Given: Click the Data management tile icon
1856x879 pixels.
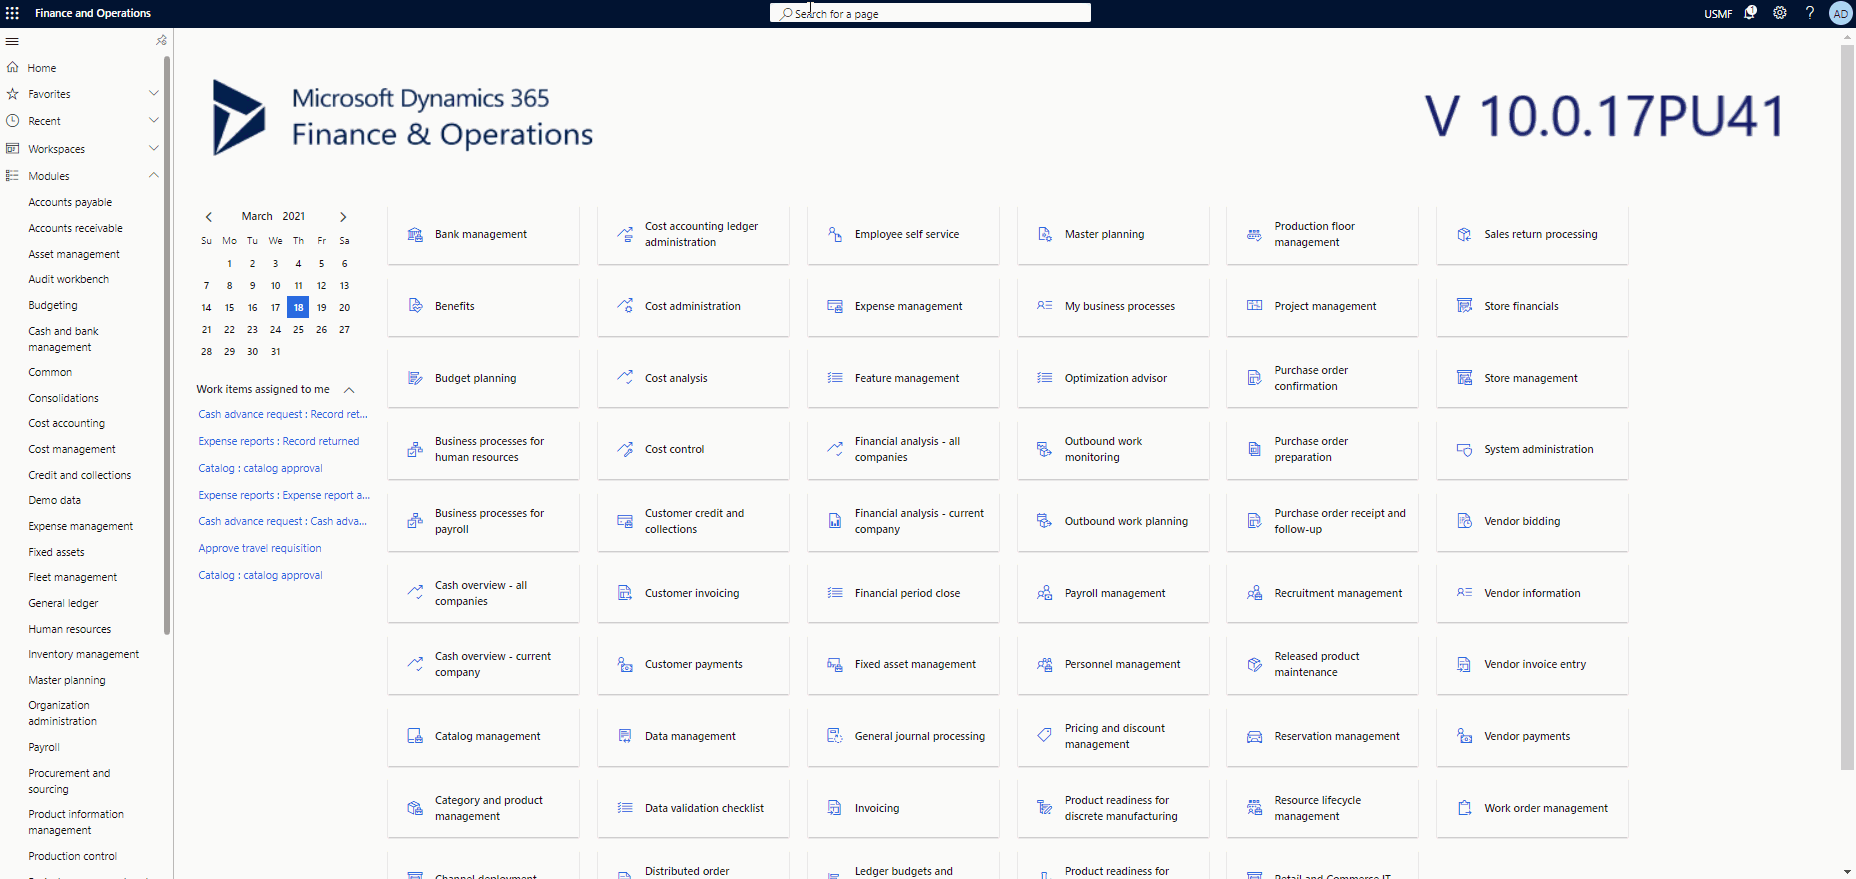Looking at the screenshot, I should 625,736.
